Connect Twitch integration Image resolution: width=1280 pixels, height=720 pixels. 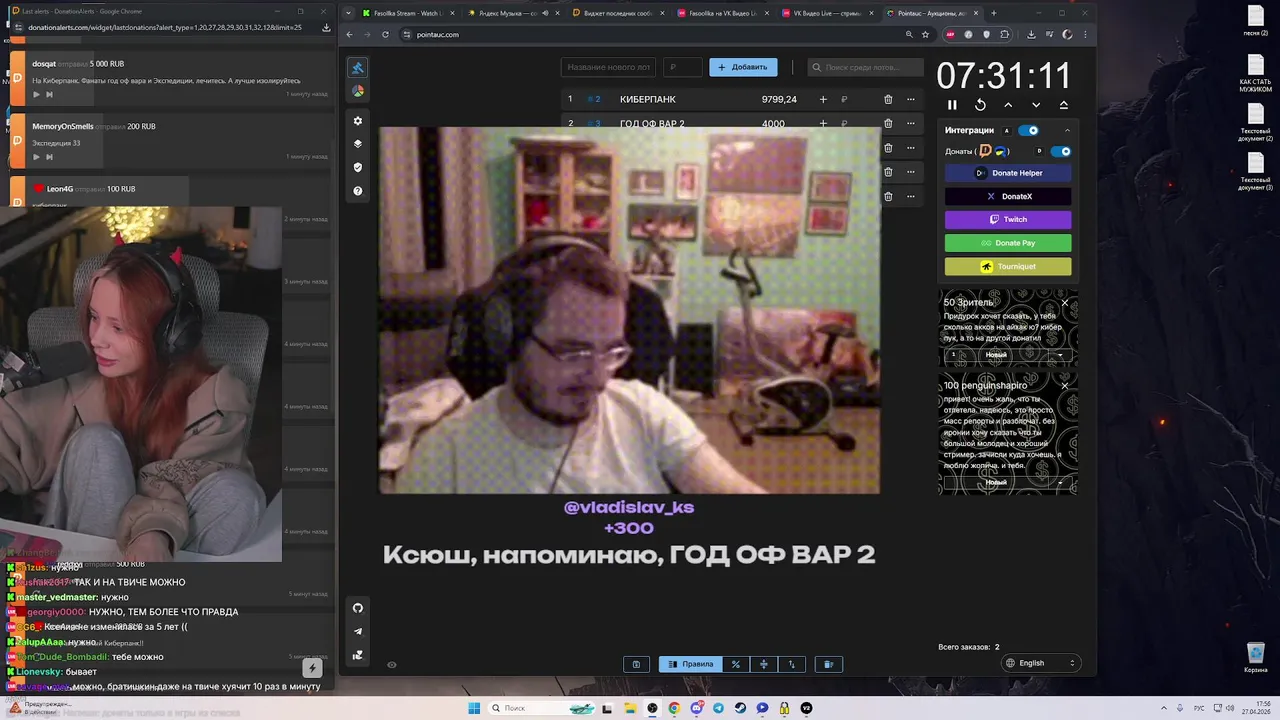pos(1008,219)
